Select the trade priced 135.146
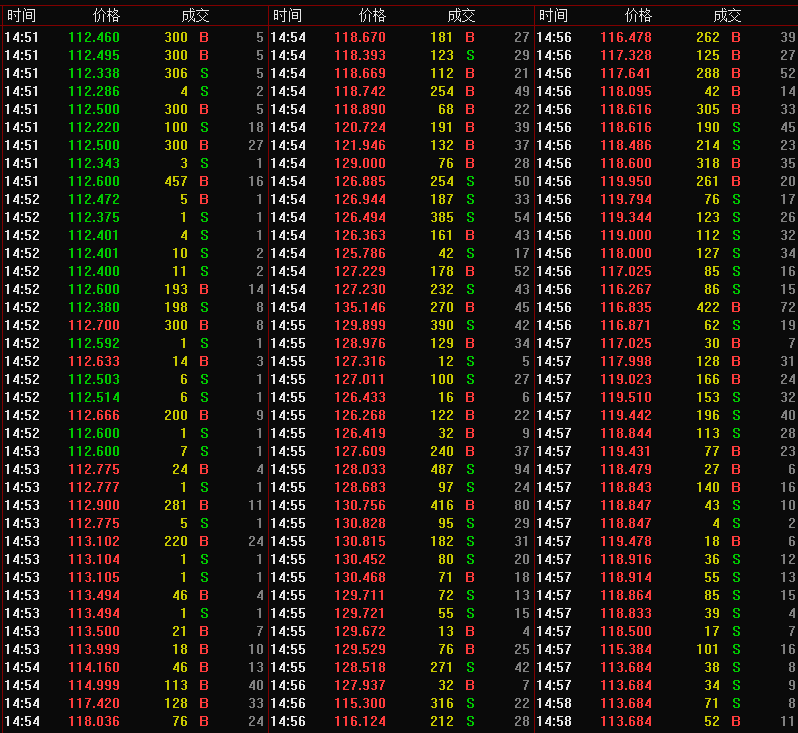Screen dimensions: 798x733 pos(360,307)
